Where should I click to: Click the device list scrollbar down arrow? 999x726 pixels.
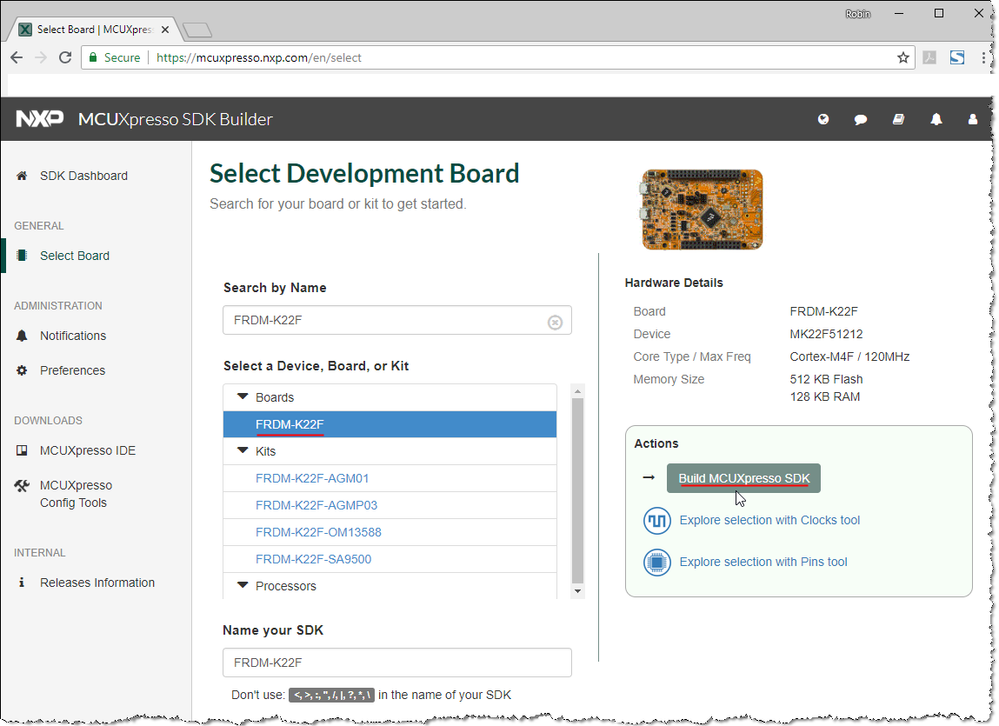(577, 591)
